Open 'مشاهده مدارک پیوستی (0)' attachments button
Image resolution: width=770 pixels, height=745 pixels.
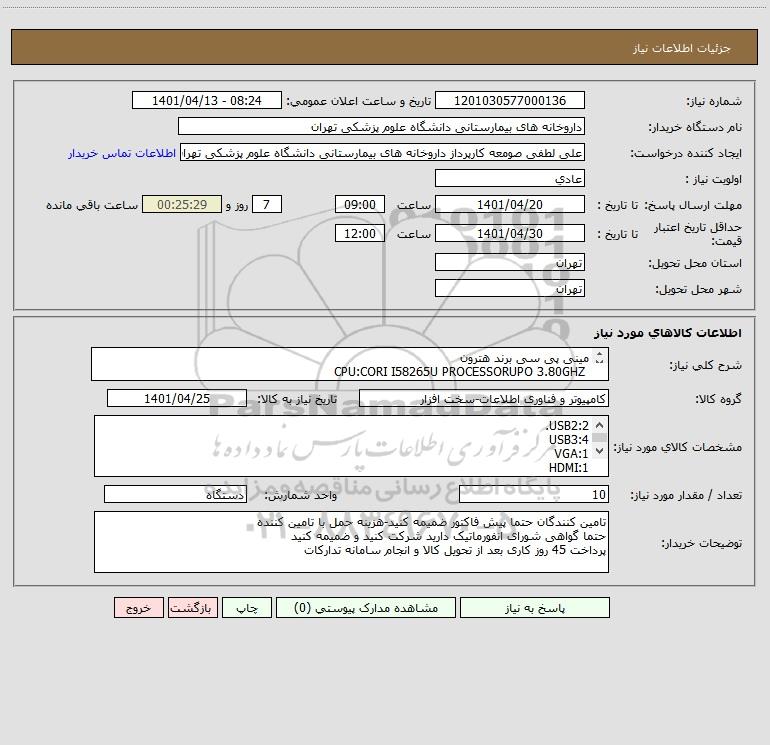coord(366,608)
